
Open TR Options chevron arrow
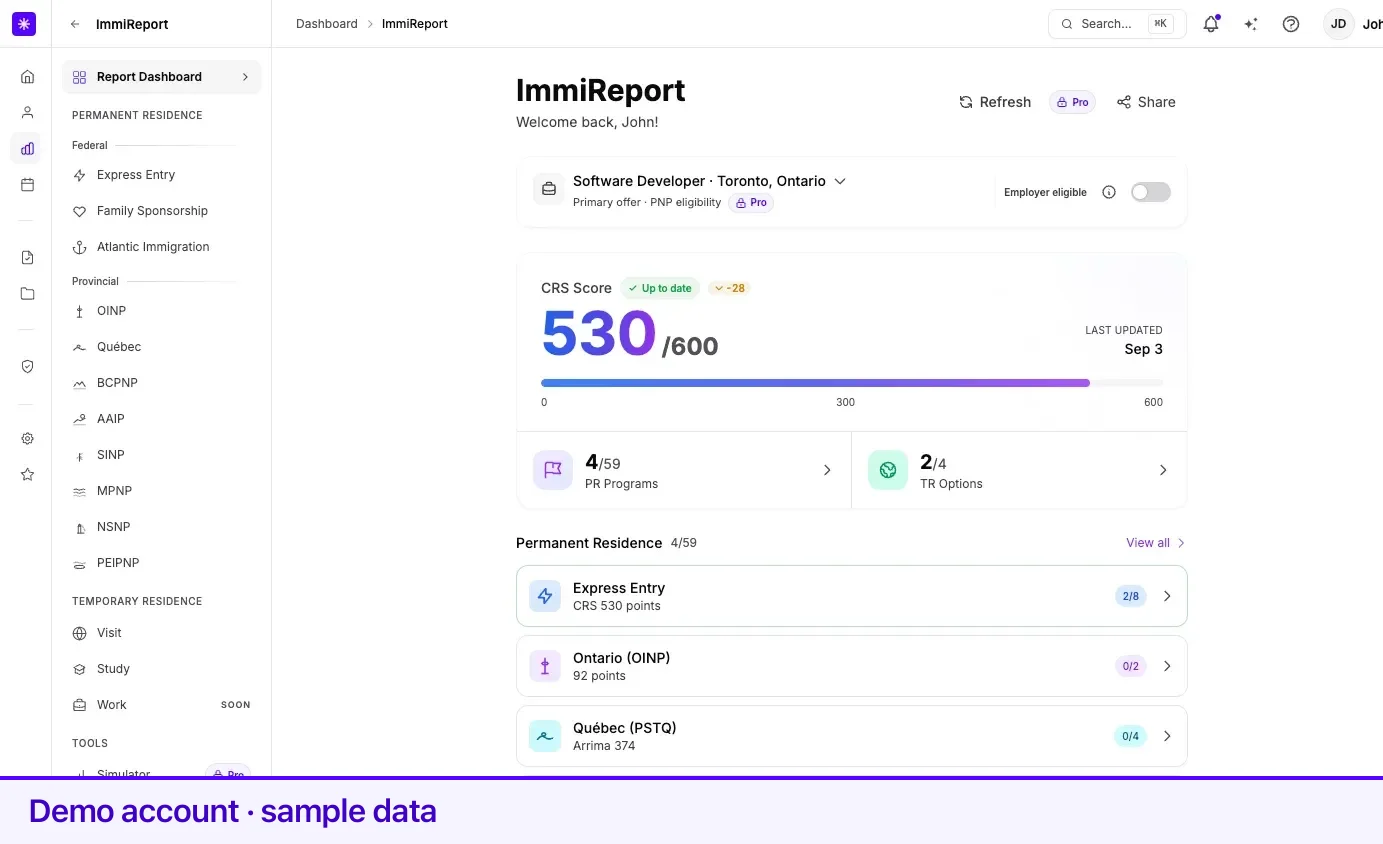coord(1163,470)
